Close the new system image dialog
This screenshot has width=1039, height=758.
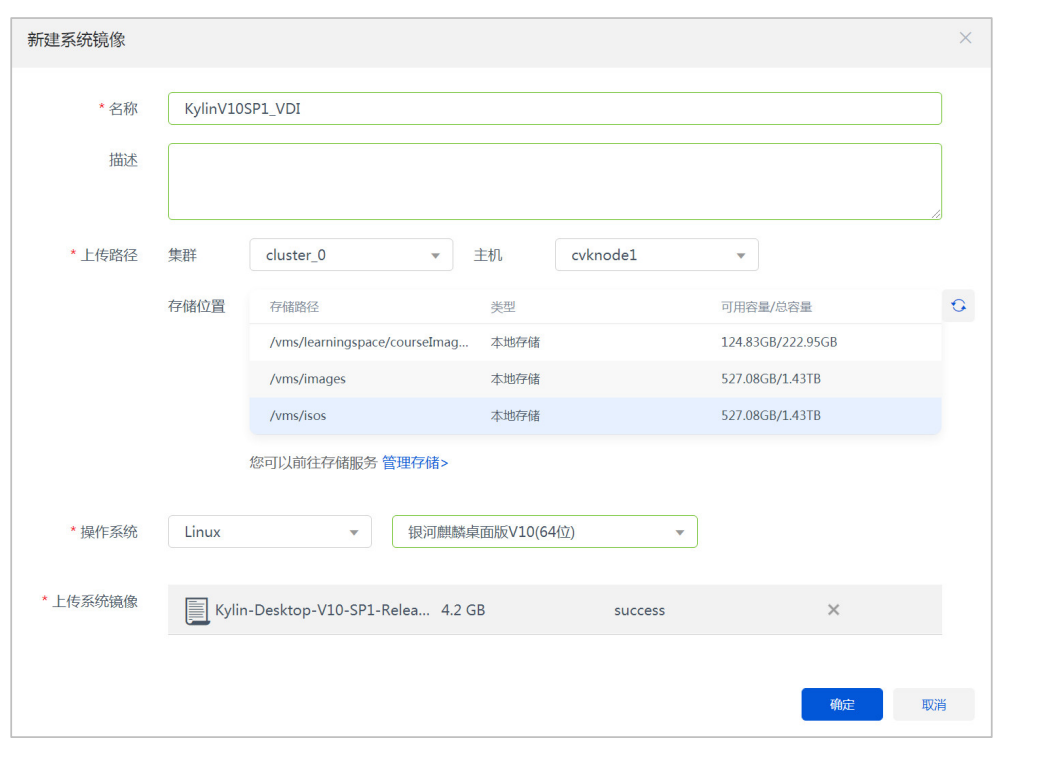point(965,38)
